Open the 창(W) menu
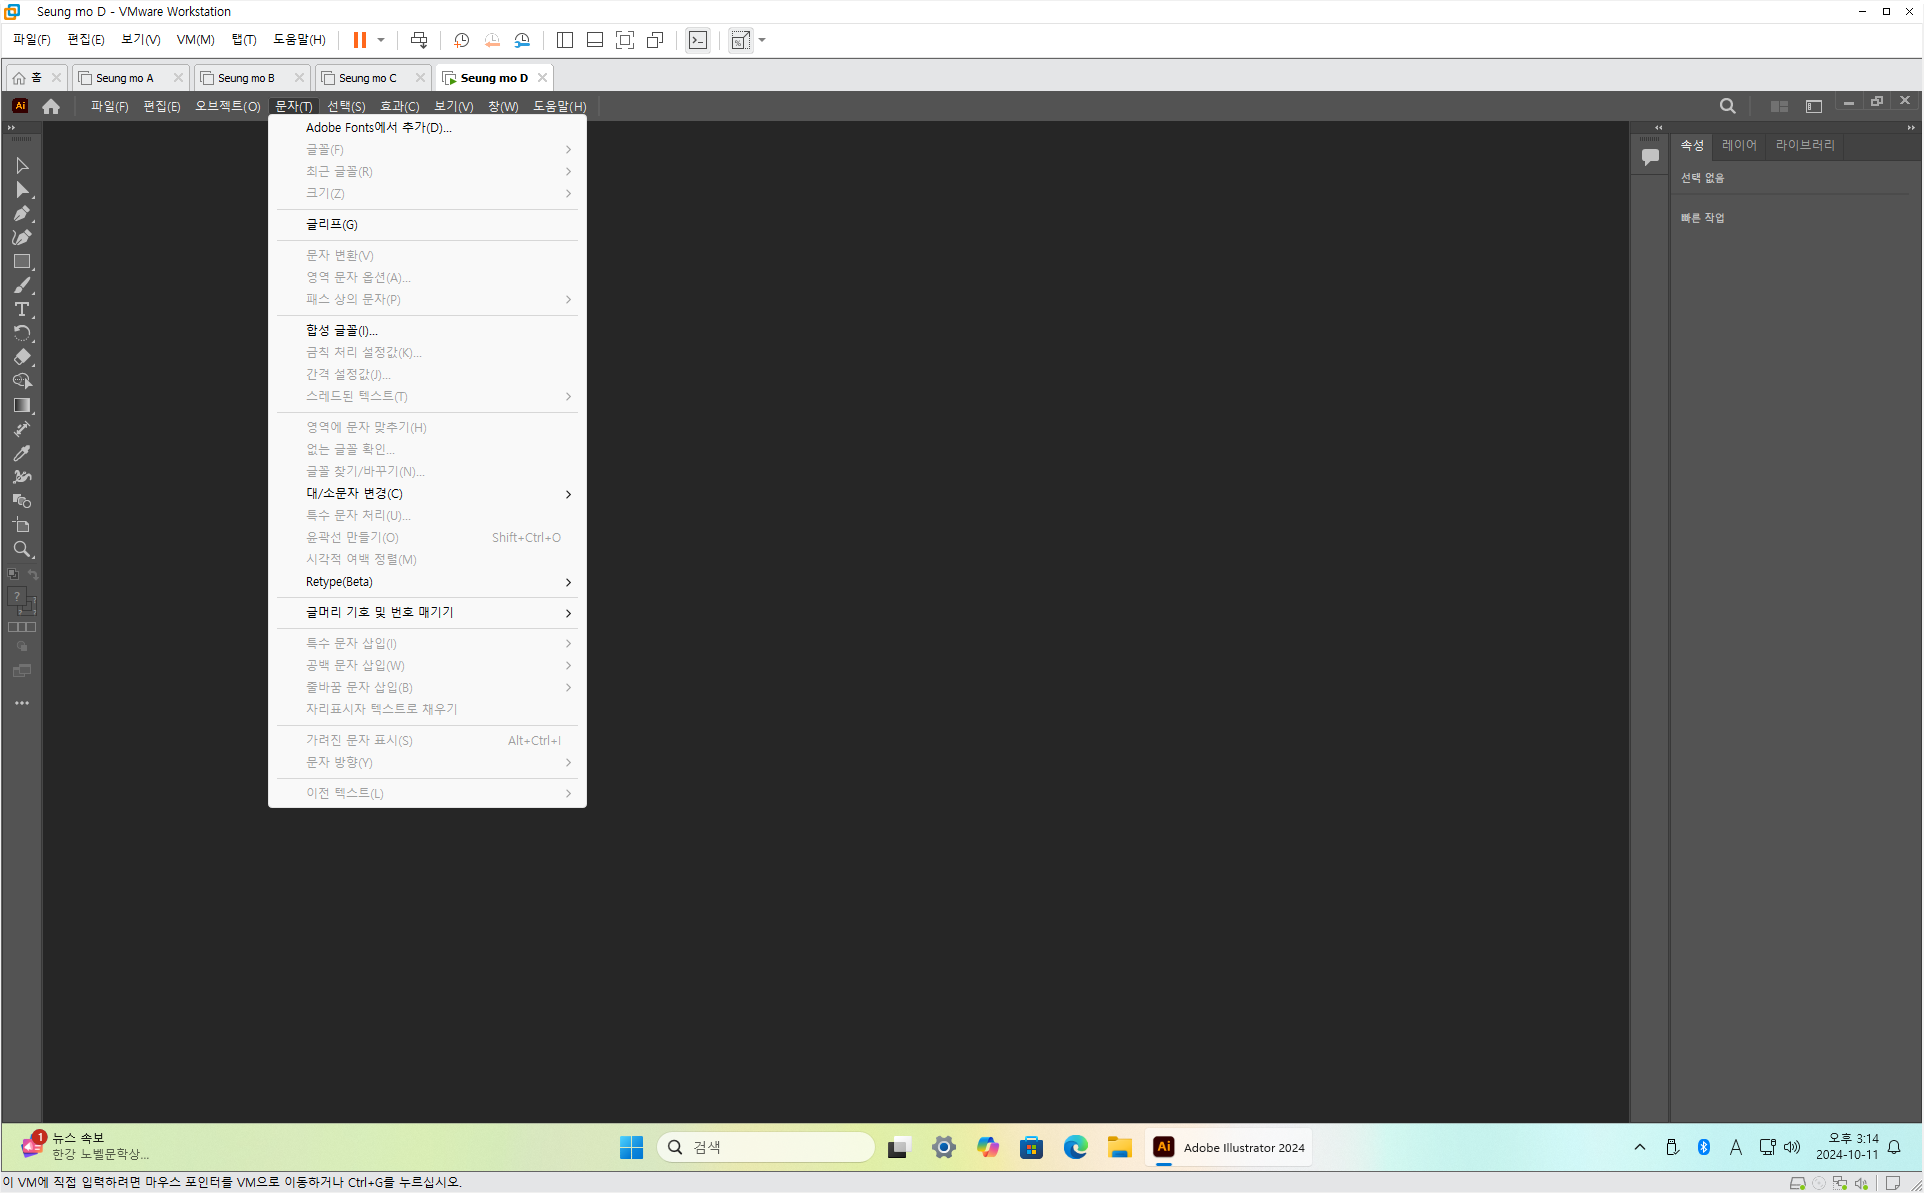Screen dimensions: 1924x1193 pos(503,106)
